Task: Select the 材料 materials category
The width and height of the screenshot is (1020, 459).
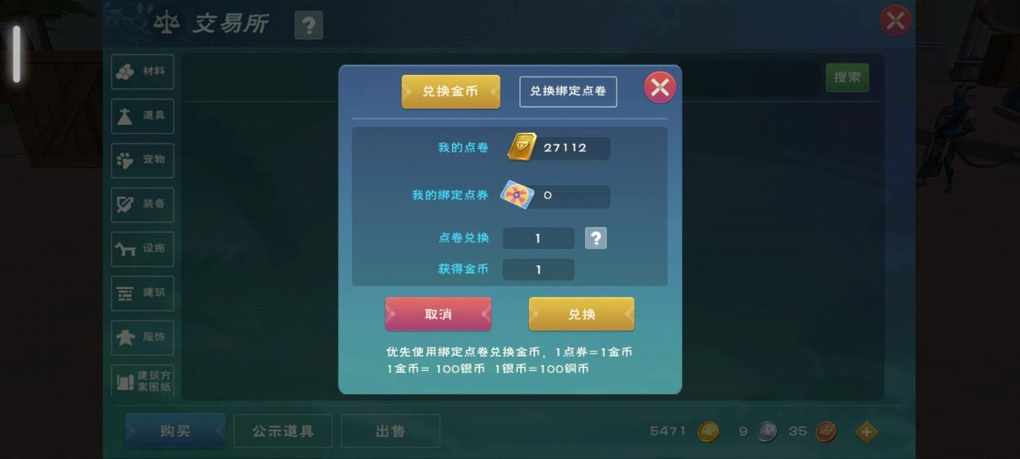Action: pos(142,72)
